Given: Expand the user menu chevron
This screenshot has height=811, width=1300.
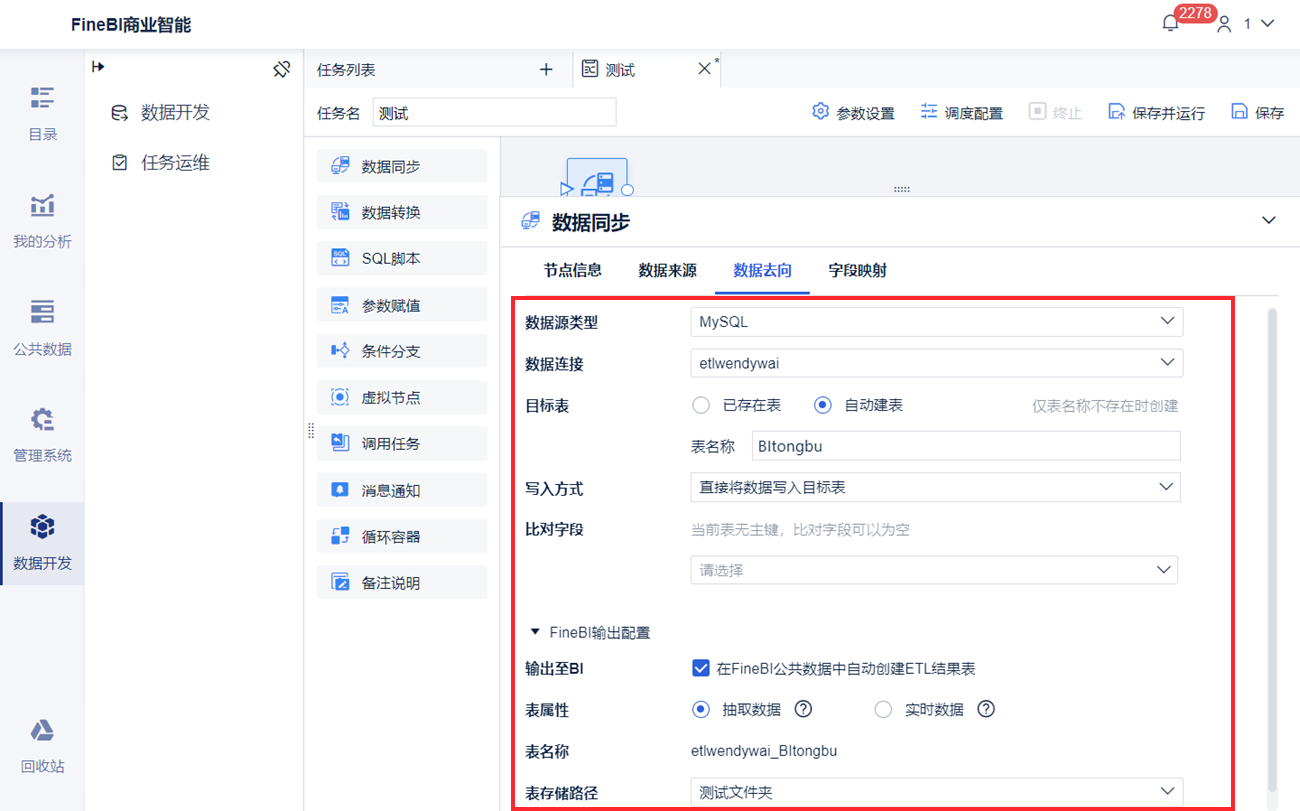Looking at the screenshot, I should [1268, 24].
